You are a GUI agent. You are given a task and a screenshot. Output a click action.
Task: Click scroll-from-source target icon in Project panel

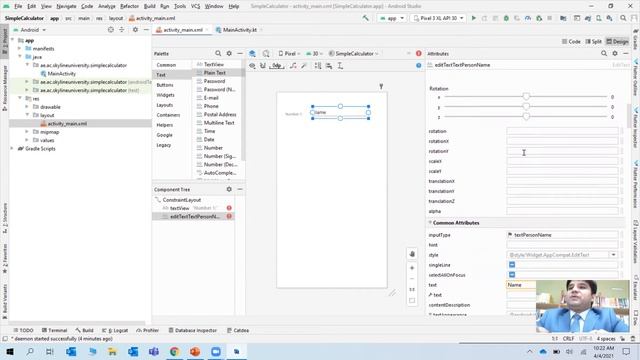(111, 30)
